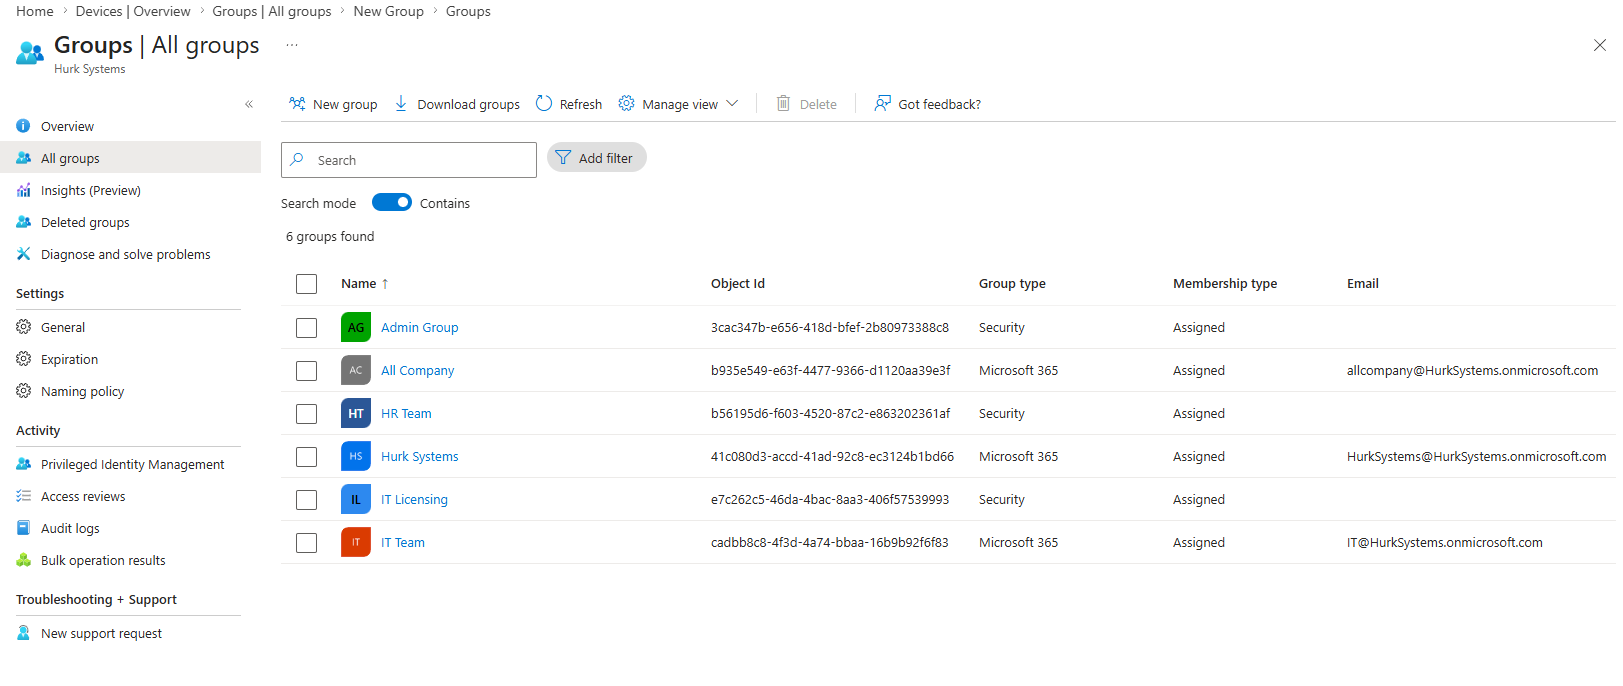Click the Groups header people icon
This screenshot has height=686, width=1623.
(30, 53)
